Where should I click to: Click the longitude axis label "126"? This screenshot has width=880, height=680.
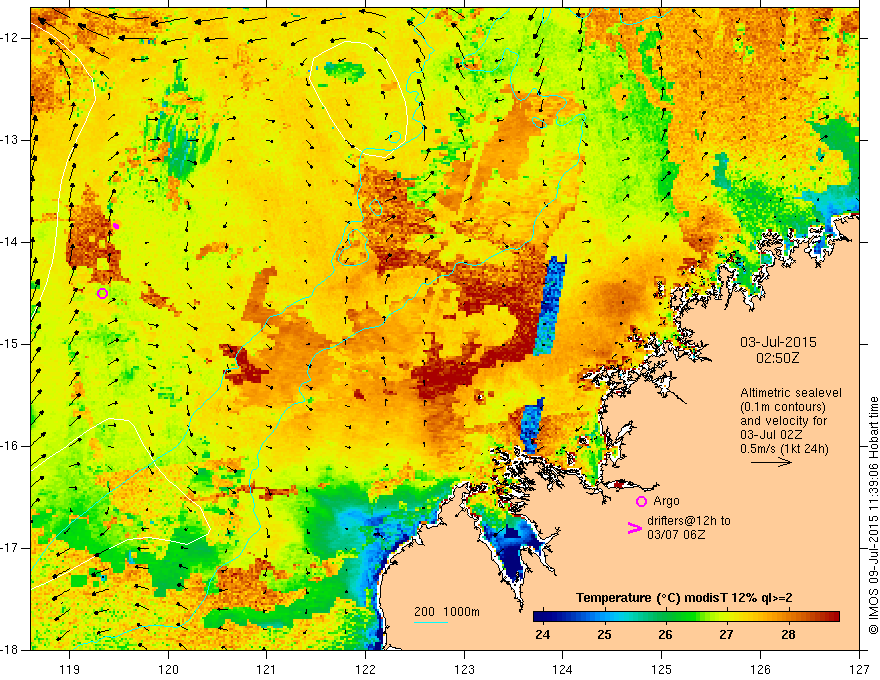(760, 669)
